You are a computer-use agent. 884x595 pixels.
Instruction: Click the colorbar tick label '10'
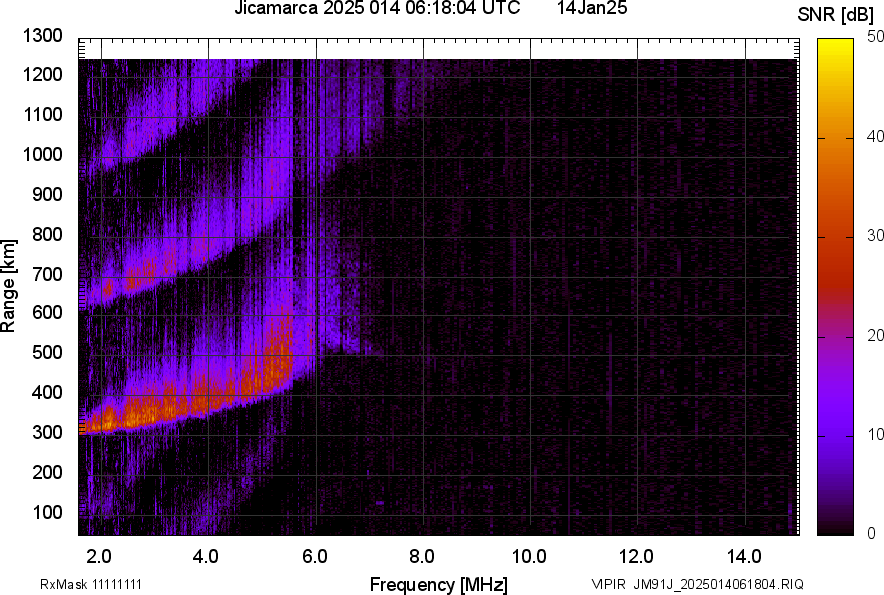tap(876, 434)
